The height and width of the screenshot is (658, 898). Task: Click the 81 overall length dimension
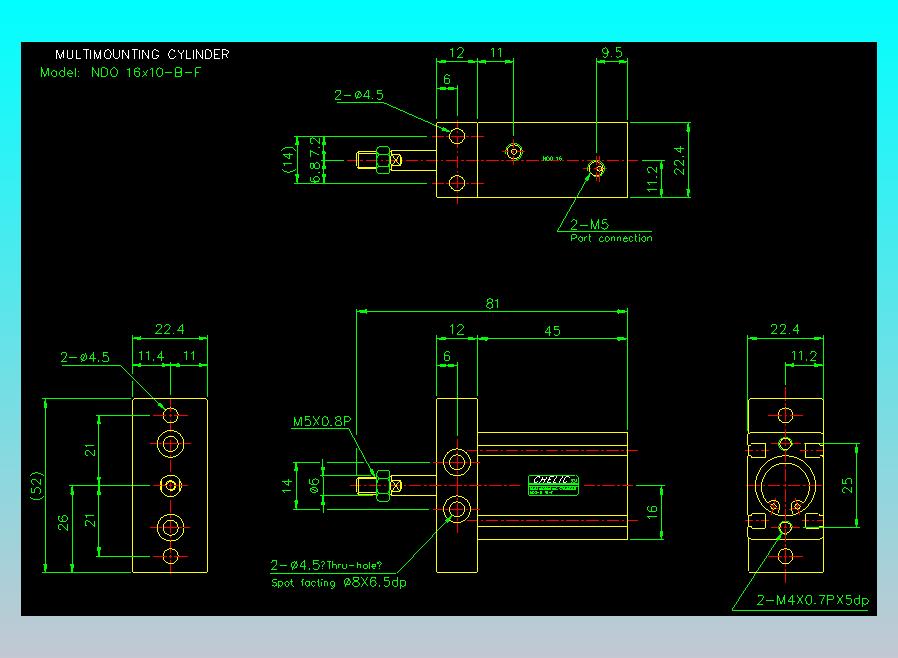492,304
